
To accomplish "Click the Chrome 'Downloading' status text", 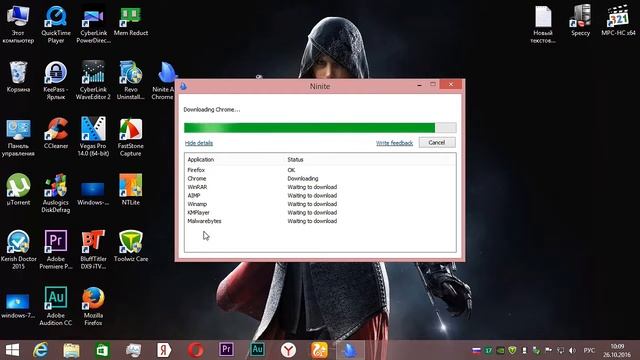I will tap(302, 178).
